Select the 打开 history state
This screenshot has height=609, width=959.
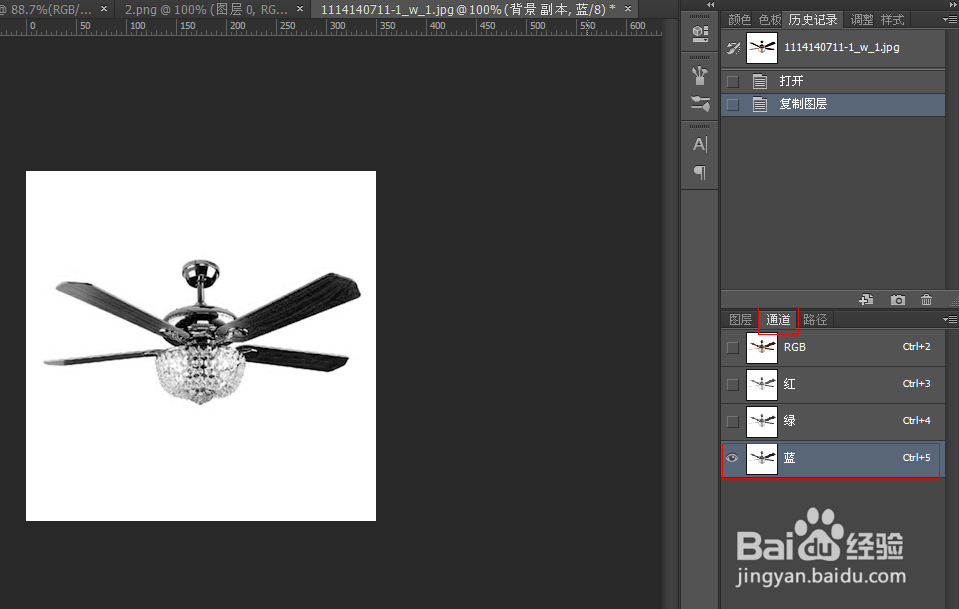coord(833,81)
